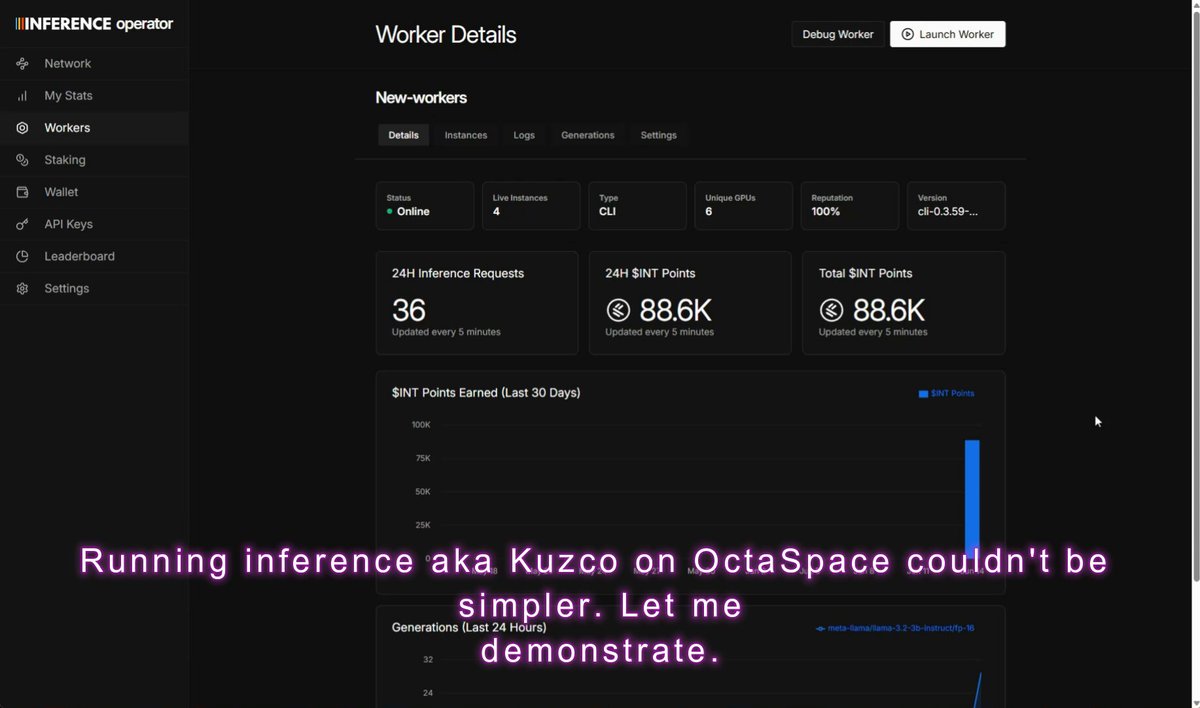The height and width of the screenshot is (708, 1200).
Task: Click the 50K axis label
Action: [423, 492]
